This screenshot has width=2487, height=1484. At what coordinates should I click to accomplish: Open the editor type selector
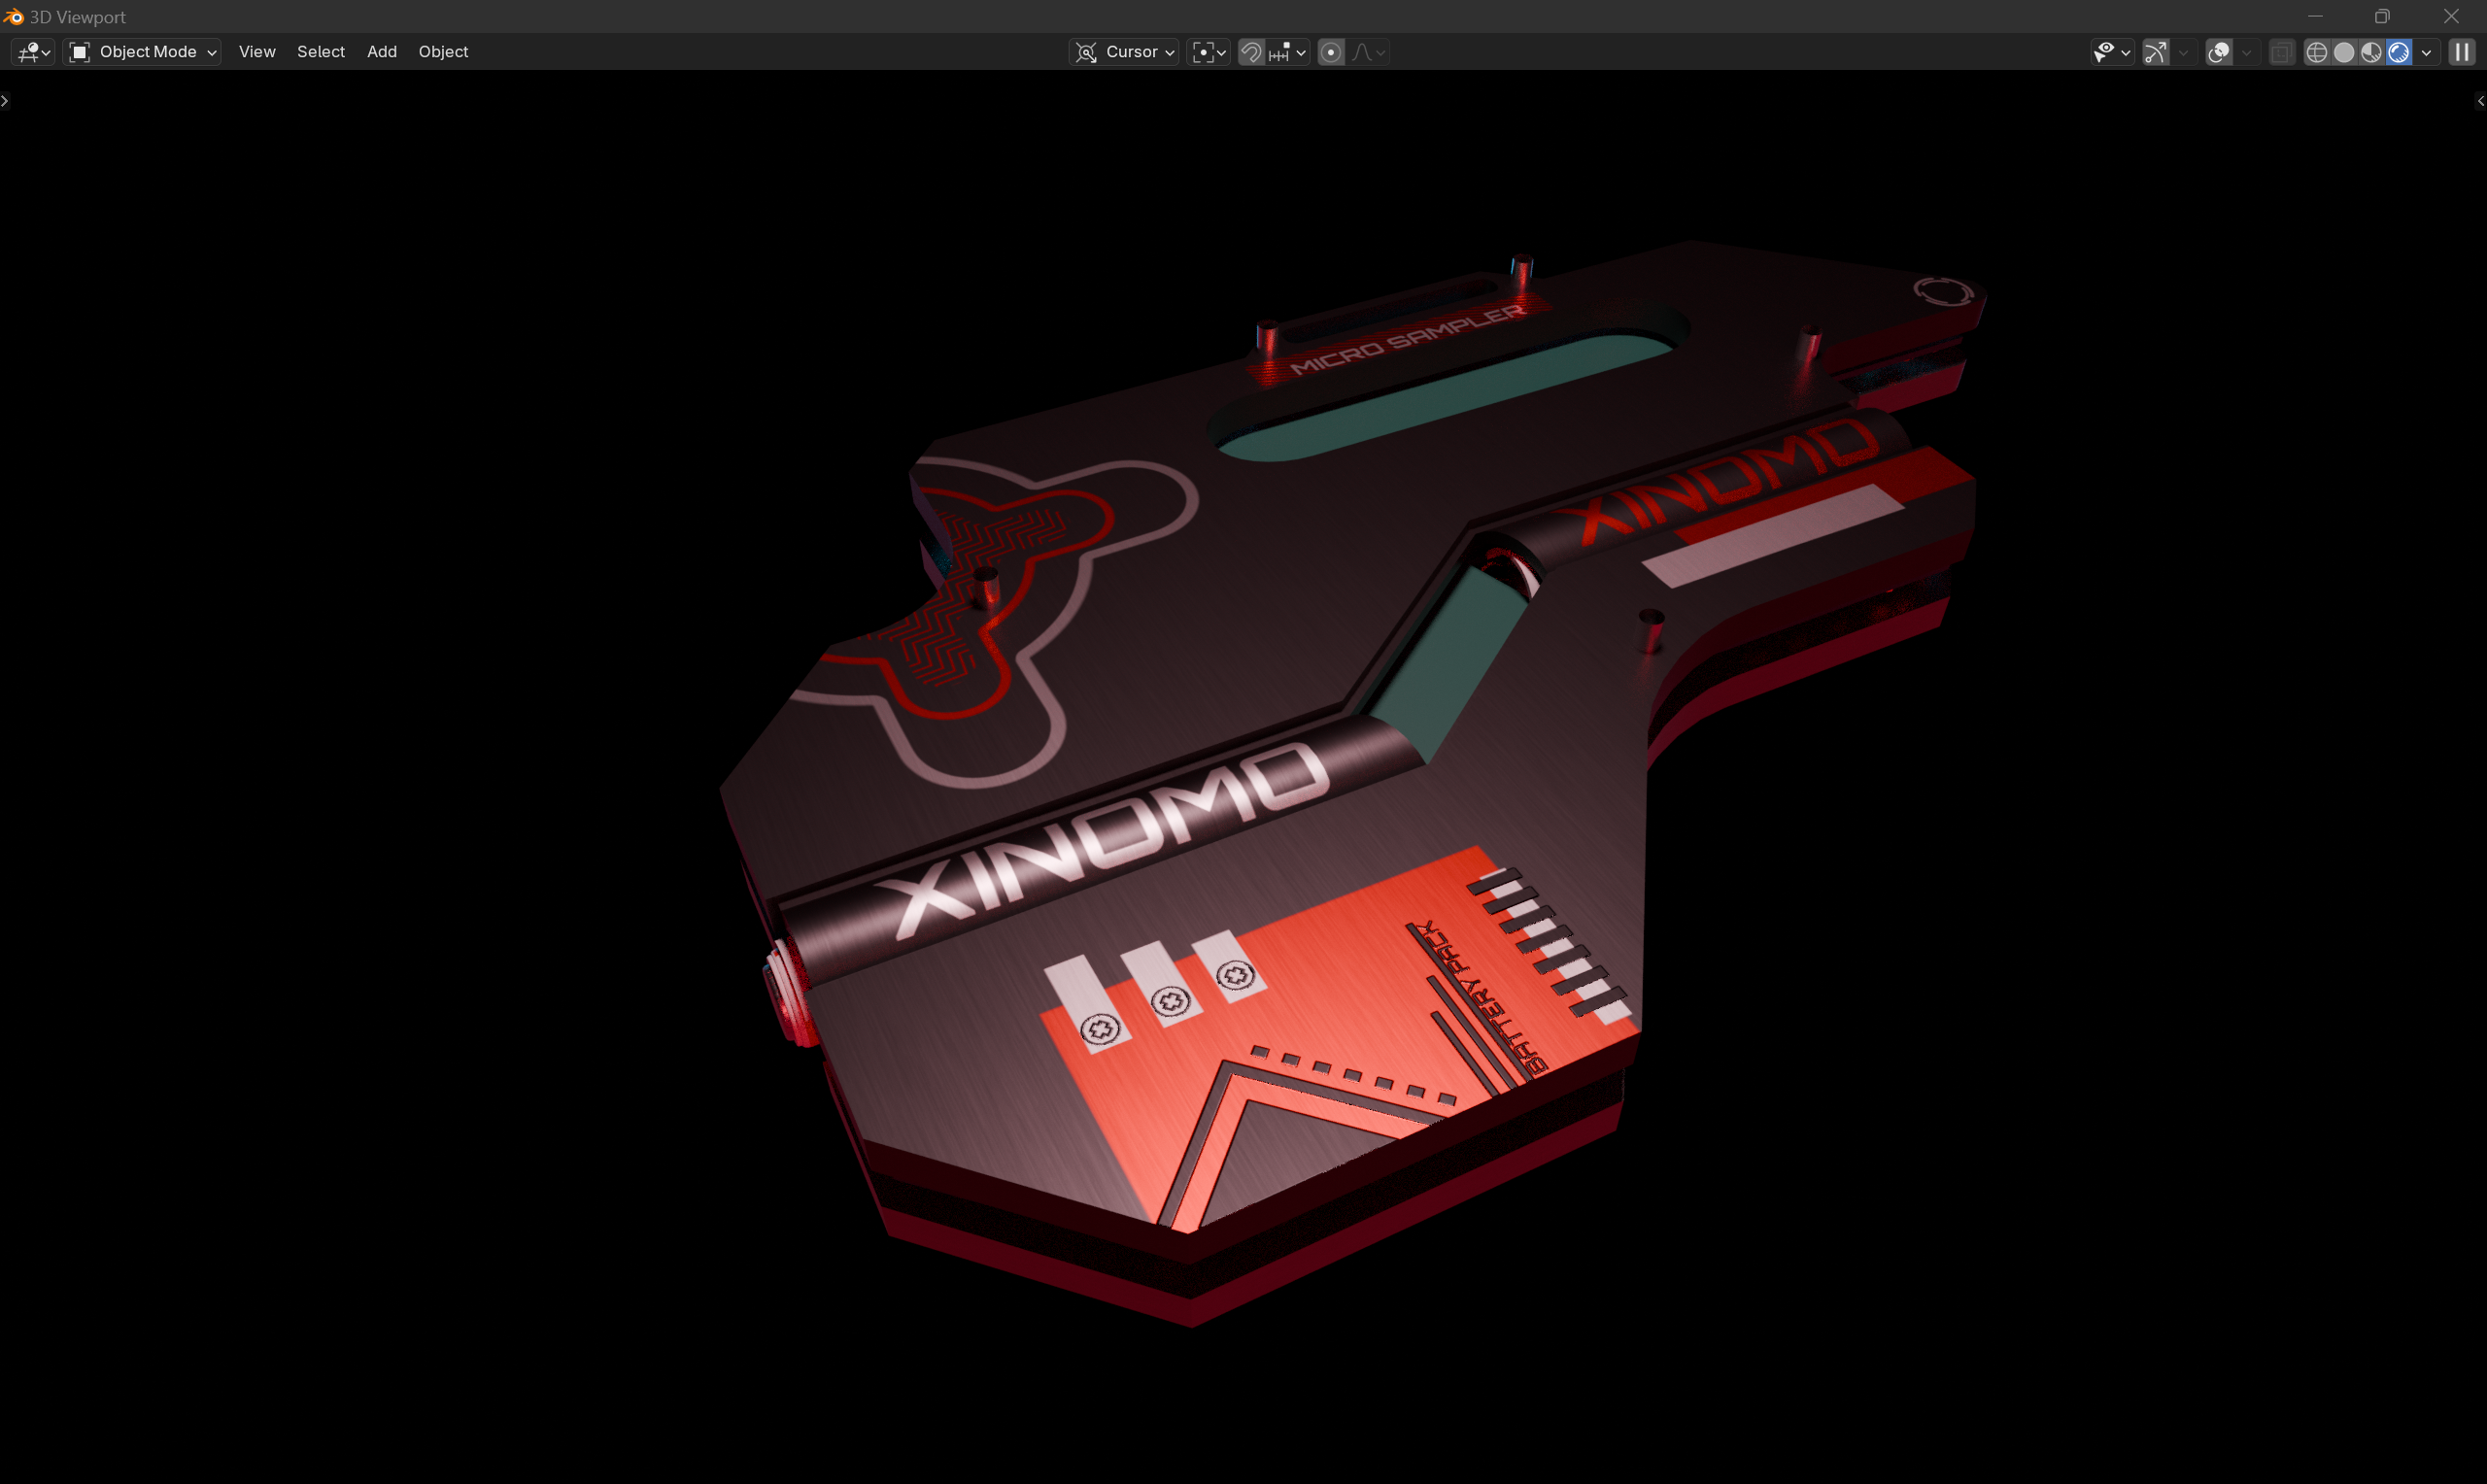point(32,52)
